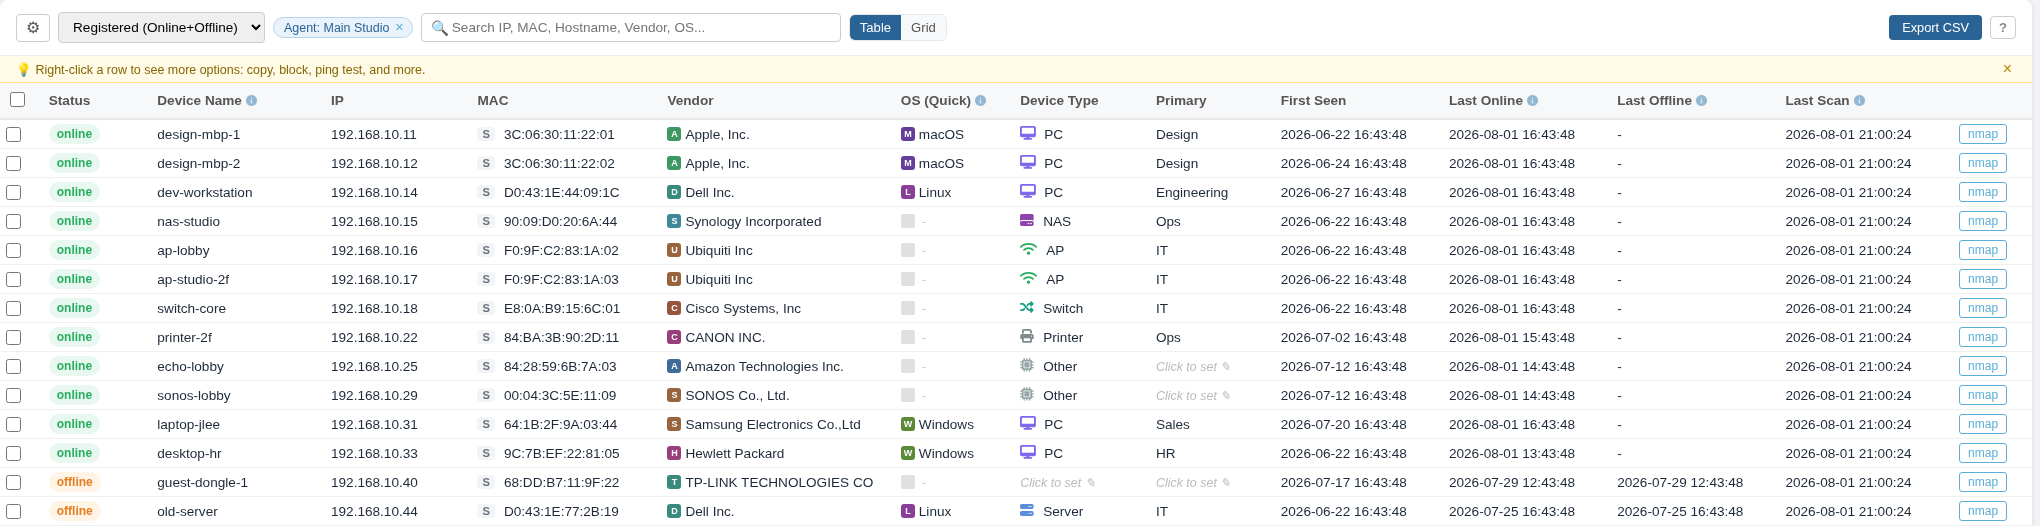Click the chip icon for echo-lobby
This screenshot has height=526, width=2040.
click(x=1027, y=365)
